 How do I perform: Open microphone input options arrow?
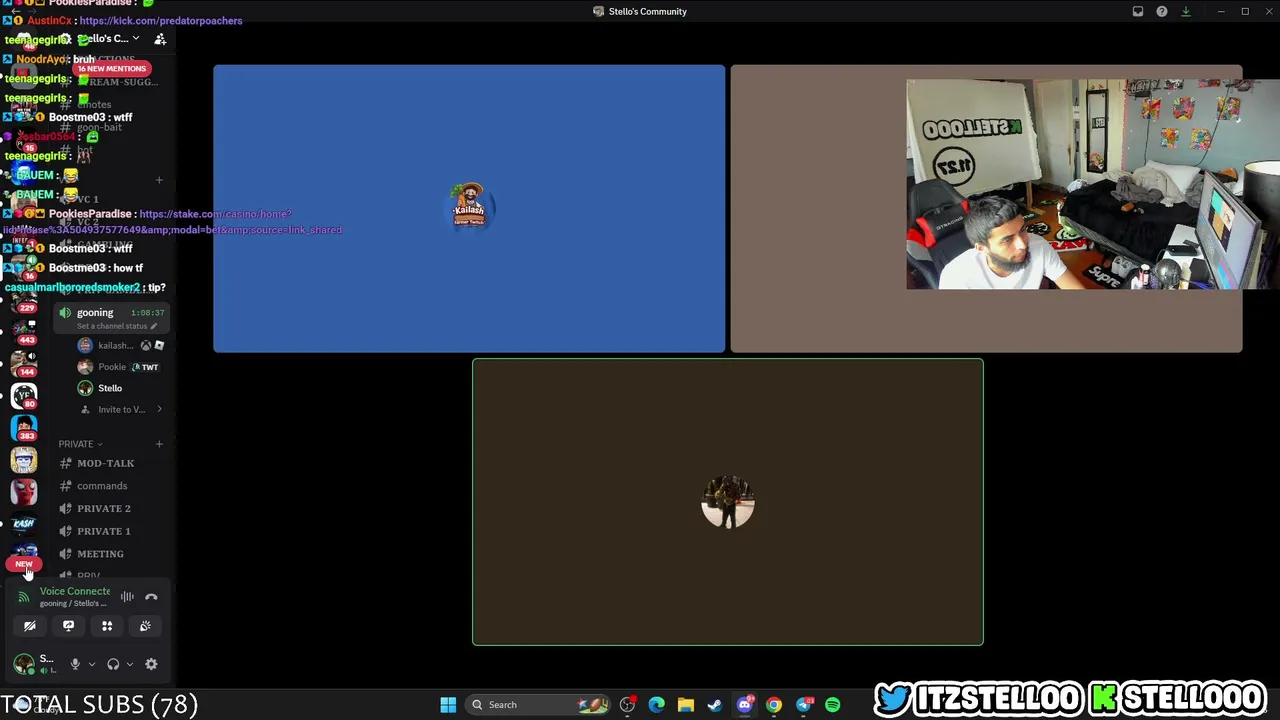(x=92, y=664)
